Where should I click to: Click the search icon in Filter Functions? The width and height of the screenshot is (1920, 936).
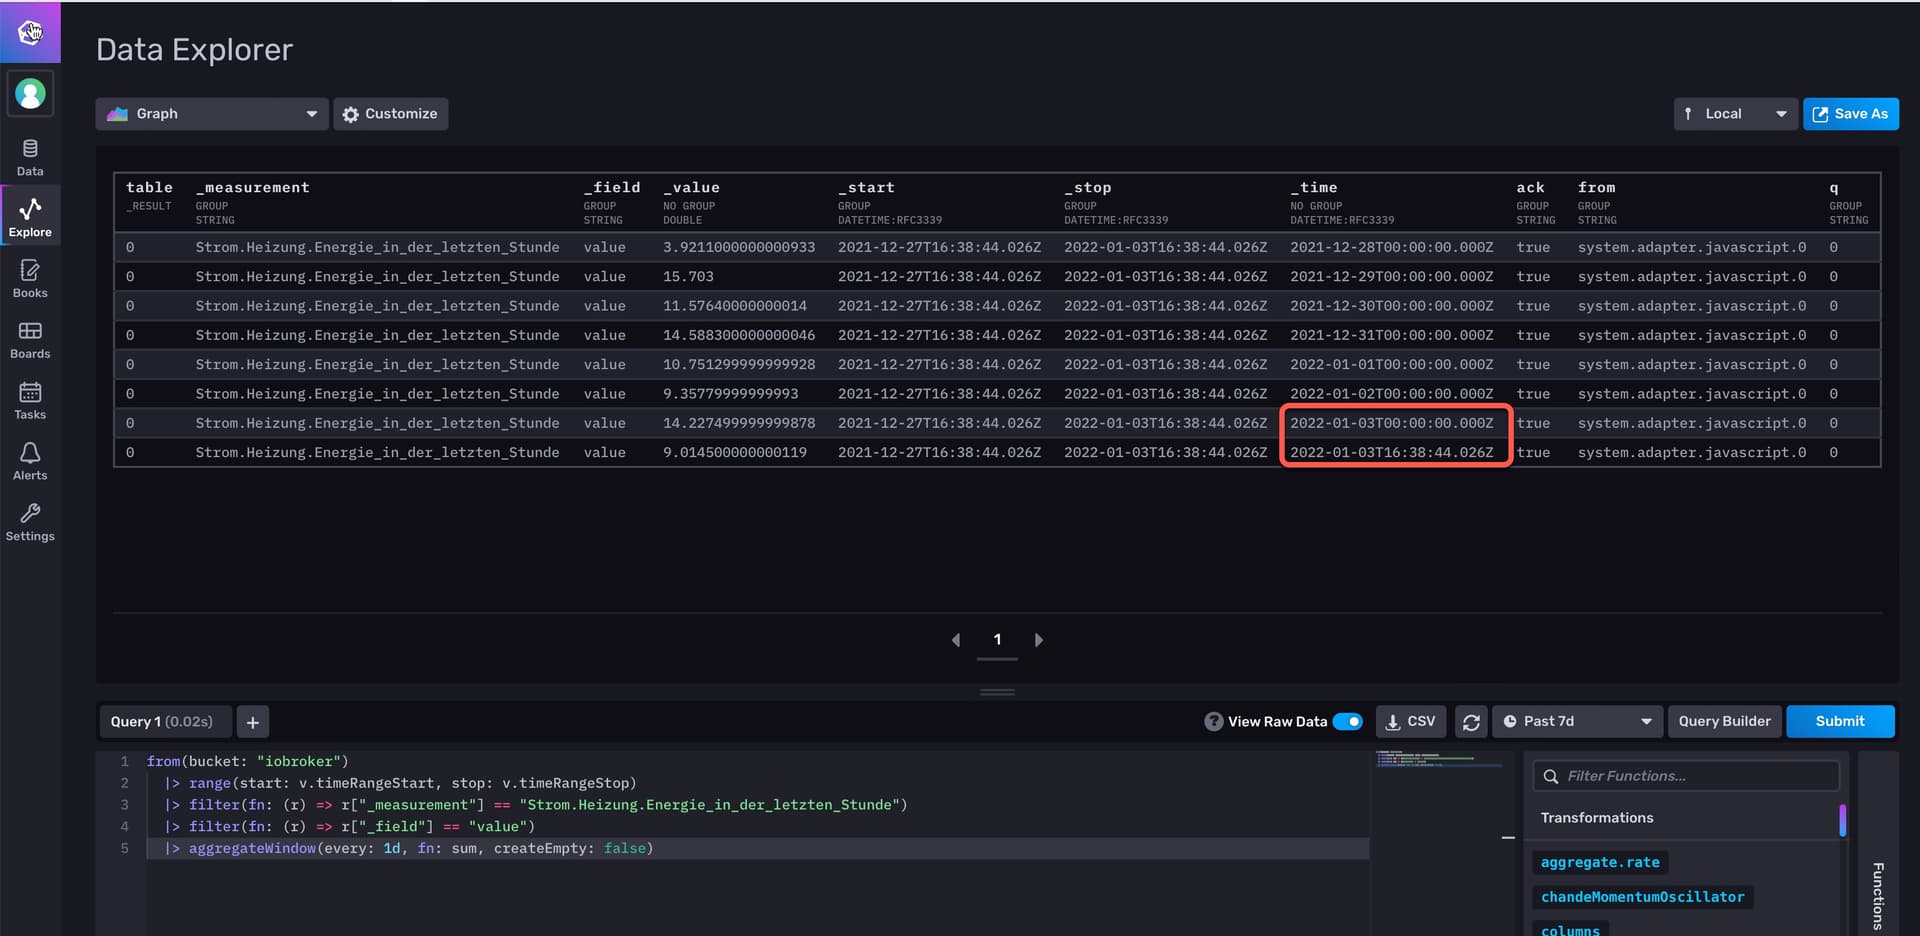[x=1551, y=776]
